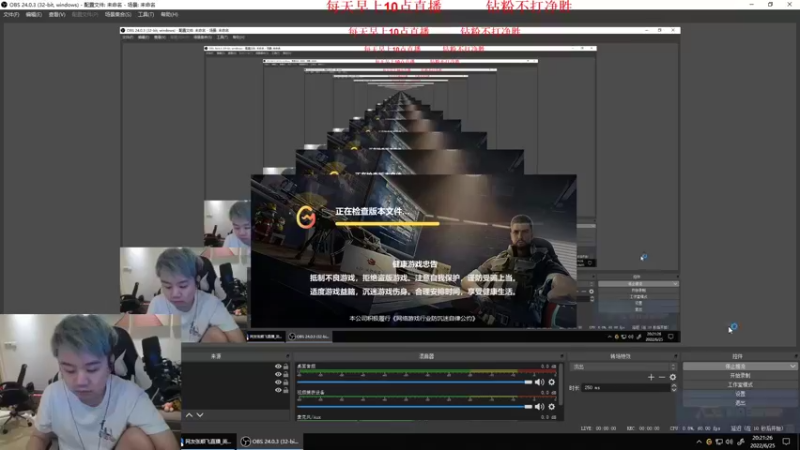Click the 250 ms duration field
Screen dimensions: 800x450
[626, 388]
